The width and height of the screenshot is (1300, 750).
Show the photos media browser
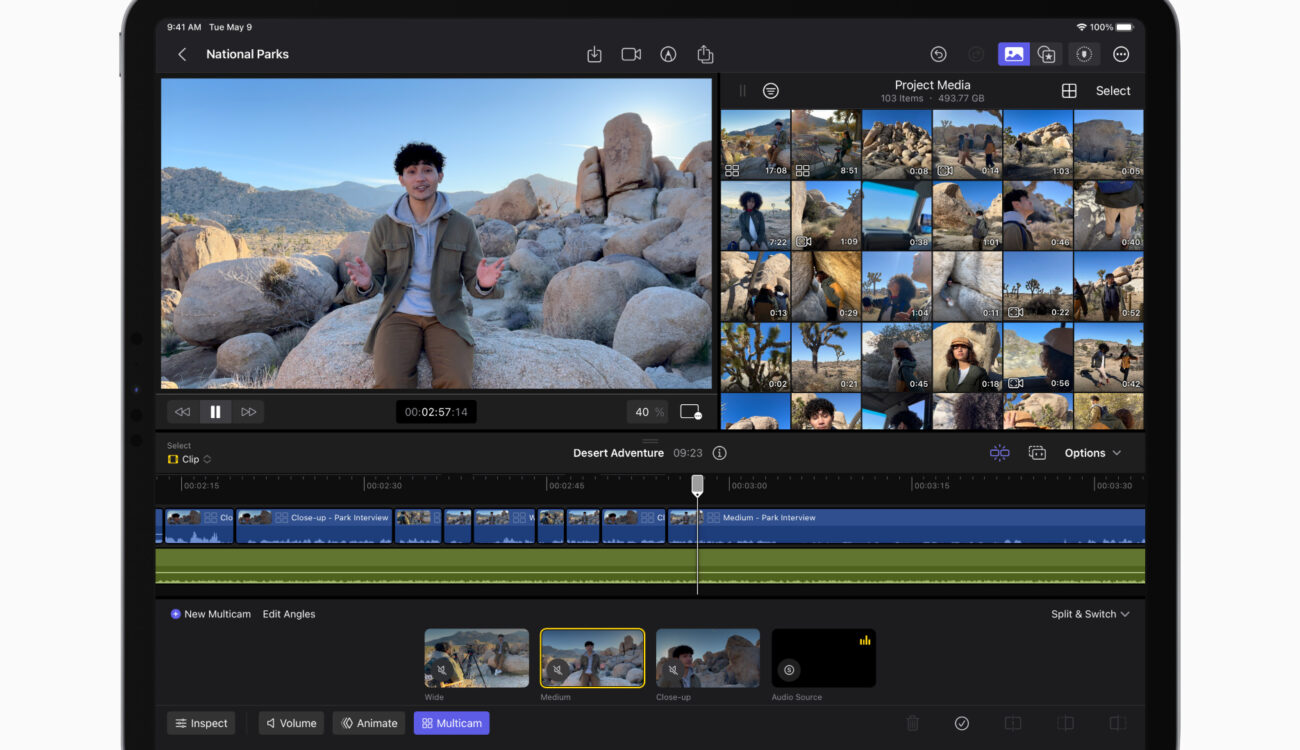tap(1014, 55)
